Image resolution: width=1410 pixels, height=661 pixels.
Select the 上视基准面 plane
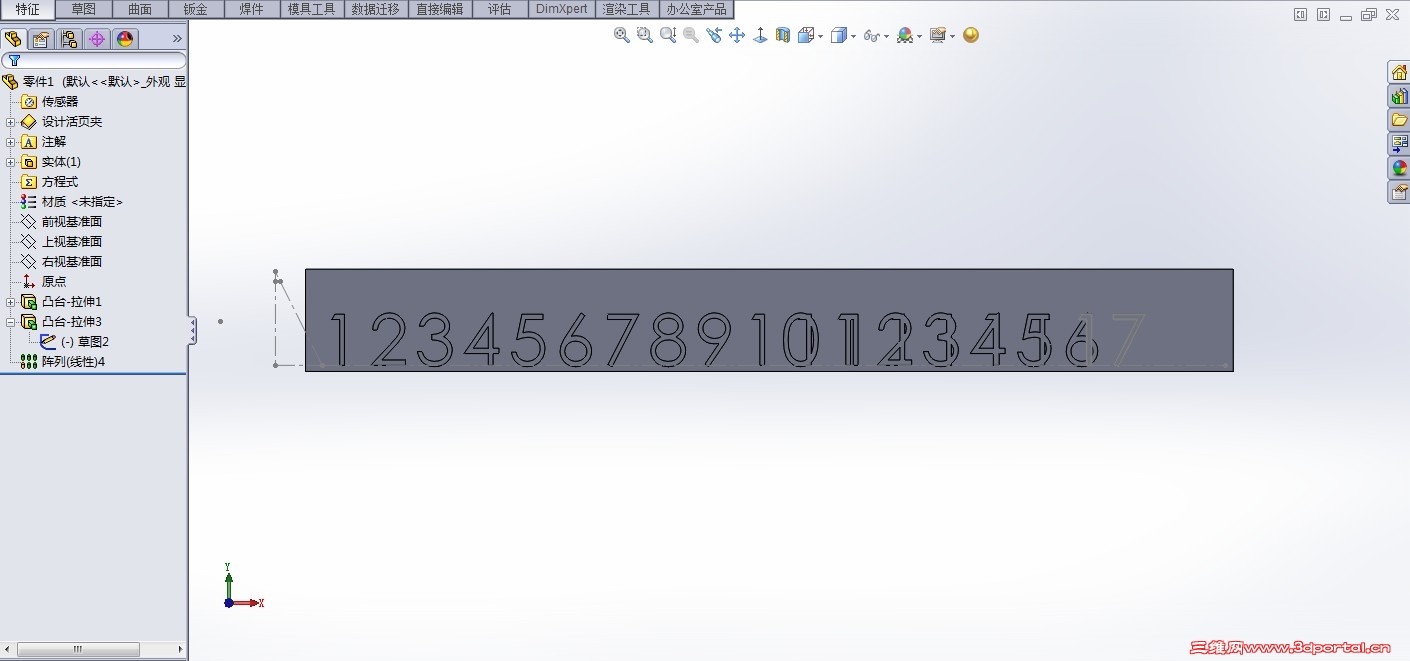pyautogui.click(x=61, y=242)
